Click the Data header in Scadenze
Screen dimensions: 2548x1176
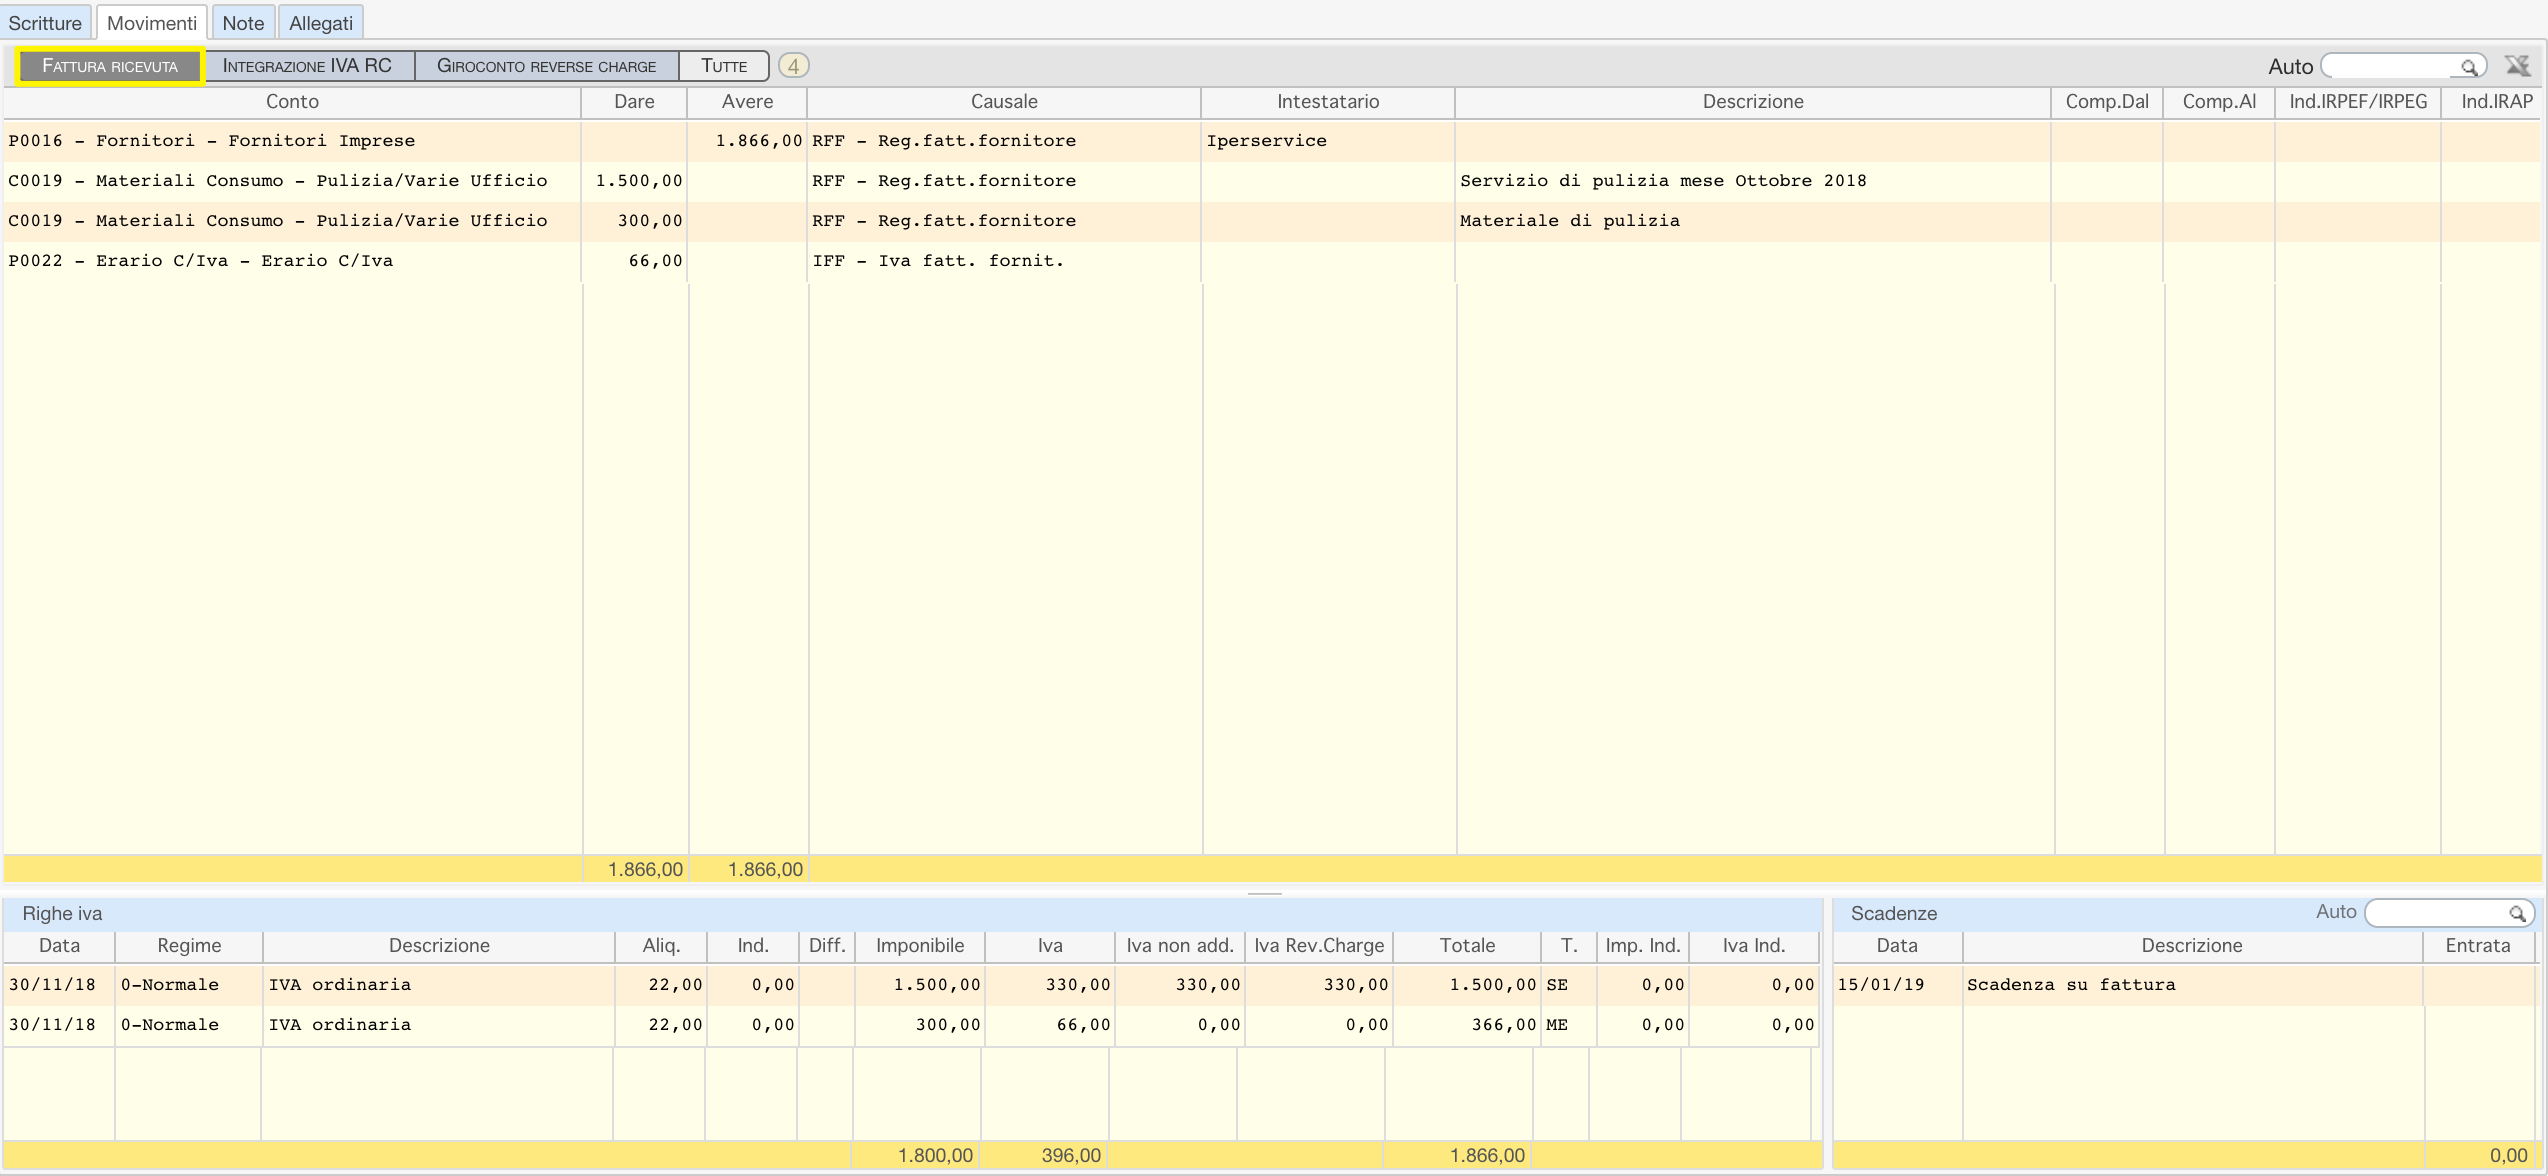(1897, 946)
